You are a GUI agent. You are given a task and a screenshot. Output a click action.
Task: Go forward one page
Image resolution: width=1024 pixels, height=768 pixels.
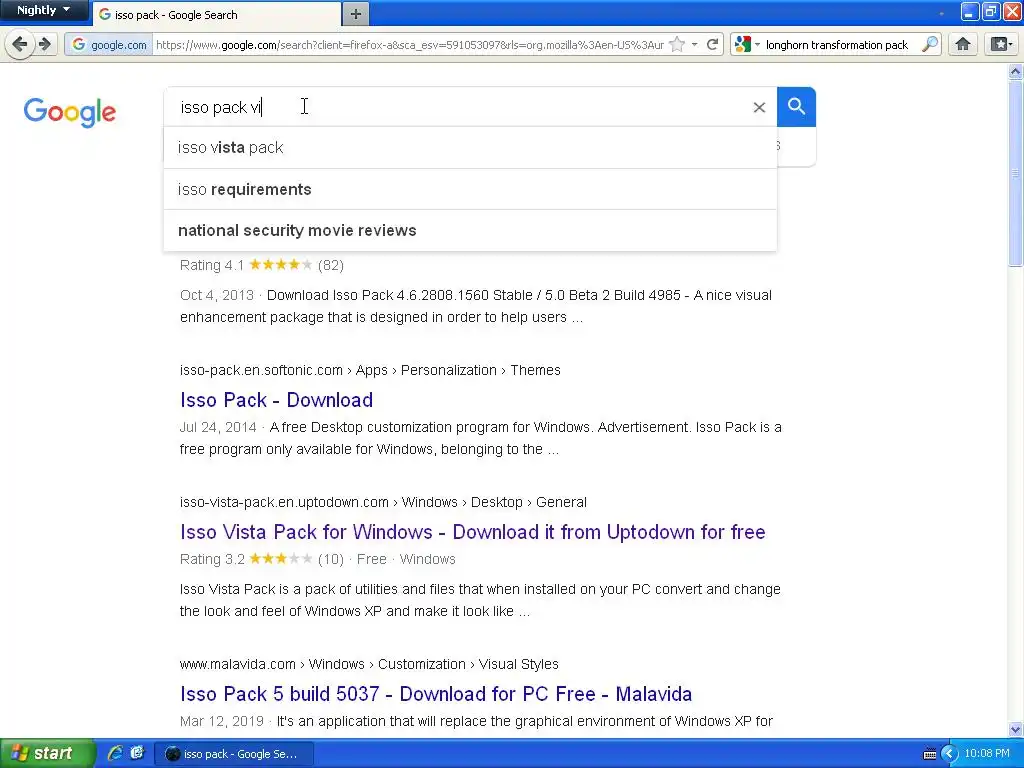pos(44,44)
